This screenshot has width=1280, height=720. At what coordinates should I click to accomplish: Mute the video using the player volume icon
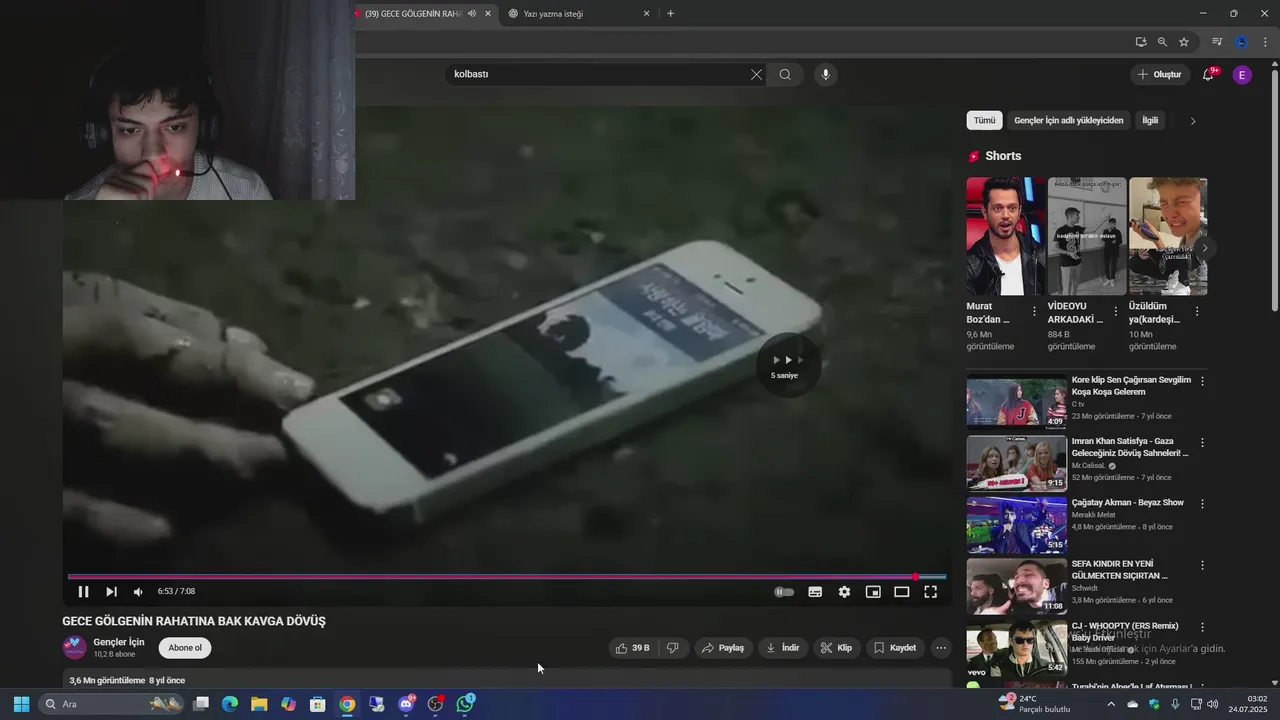[x=139, y=592]
